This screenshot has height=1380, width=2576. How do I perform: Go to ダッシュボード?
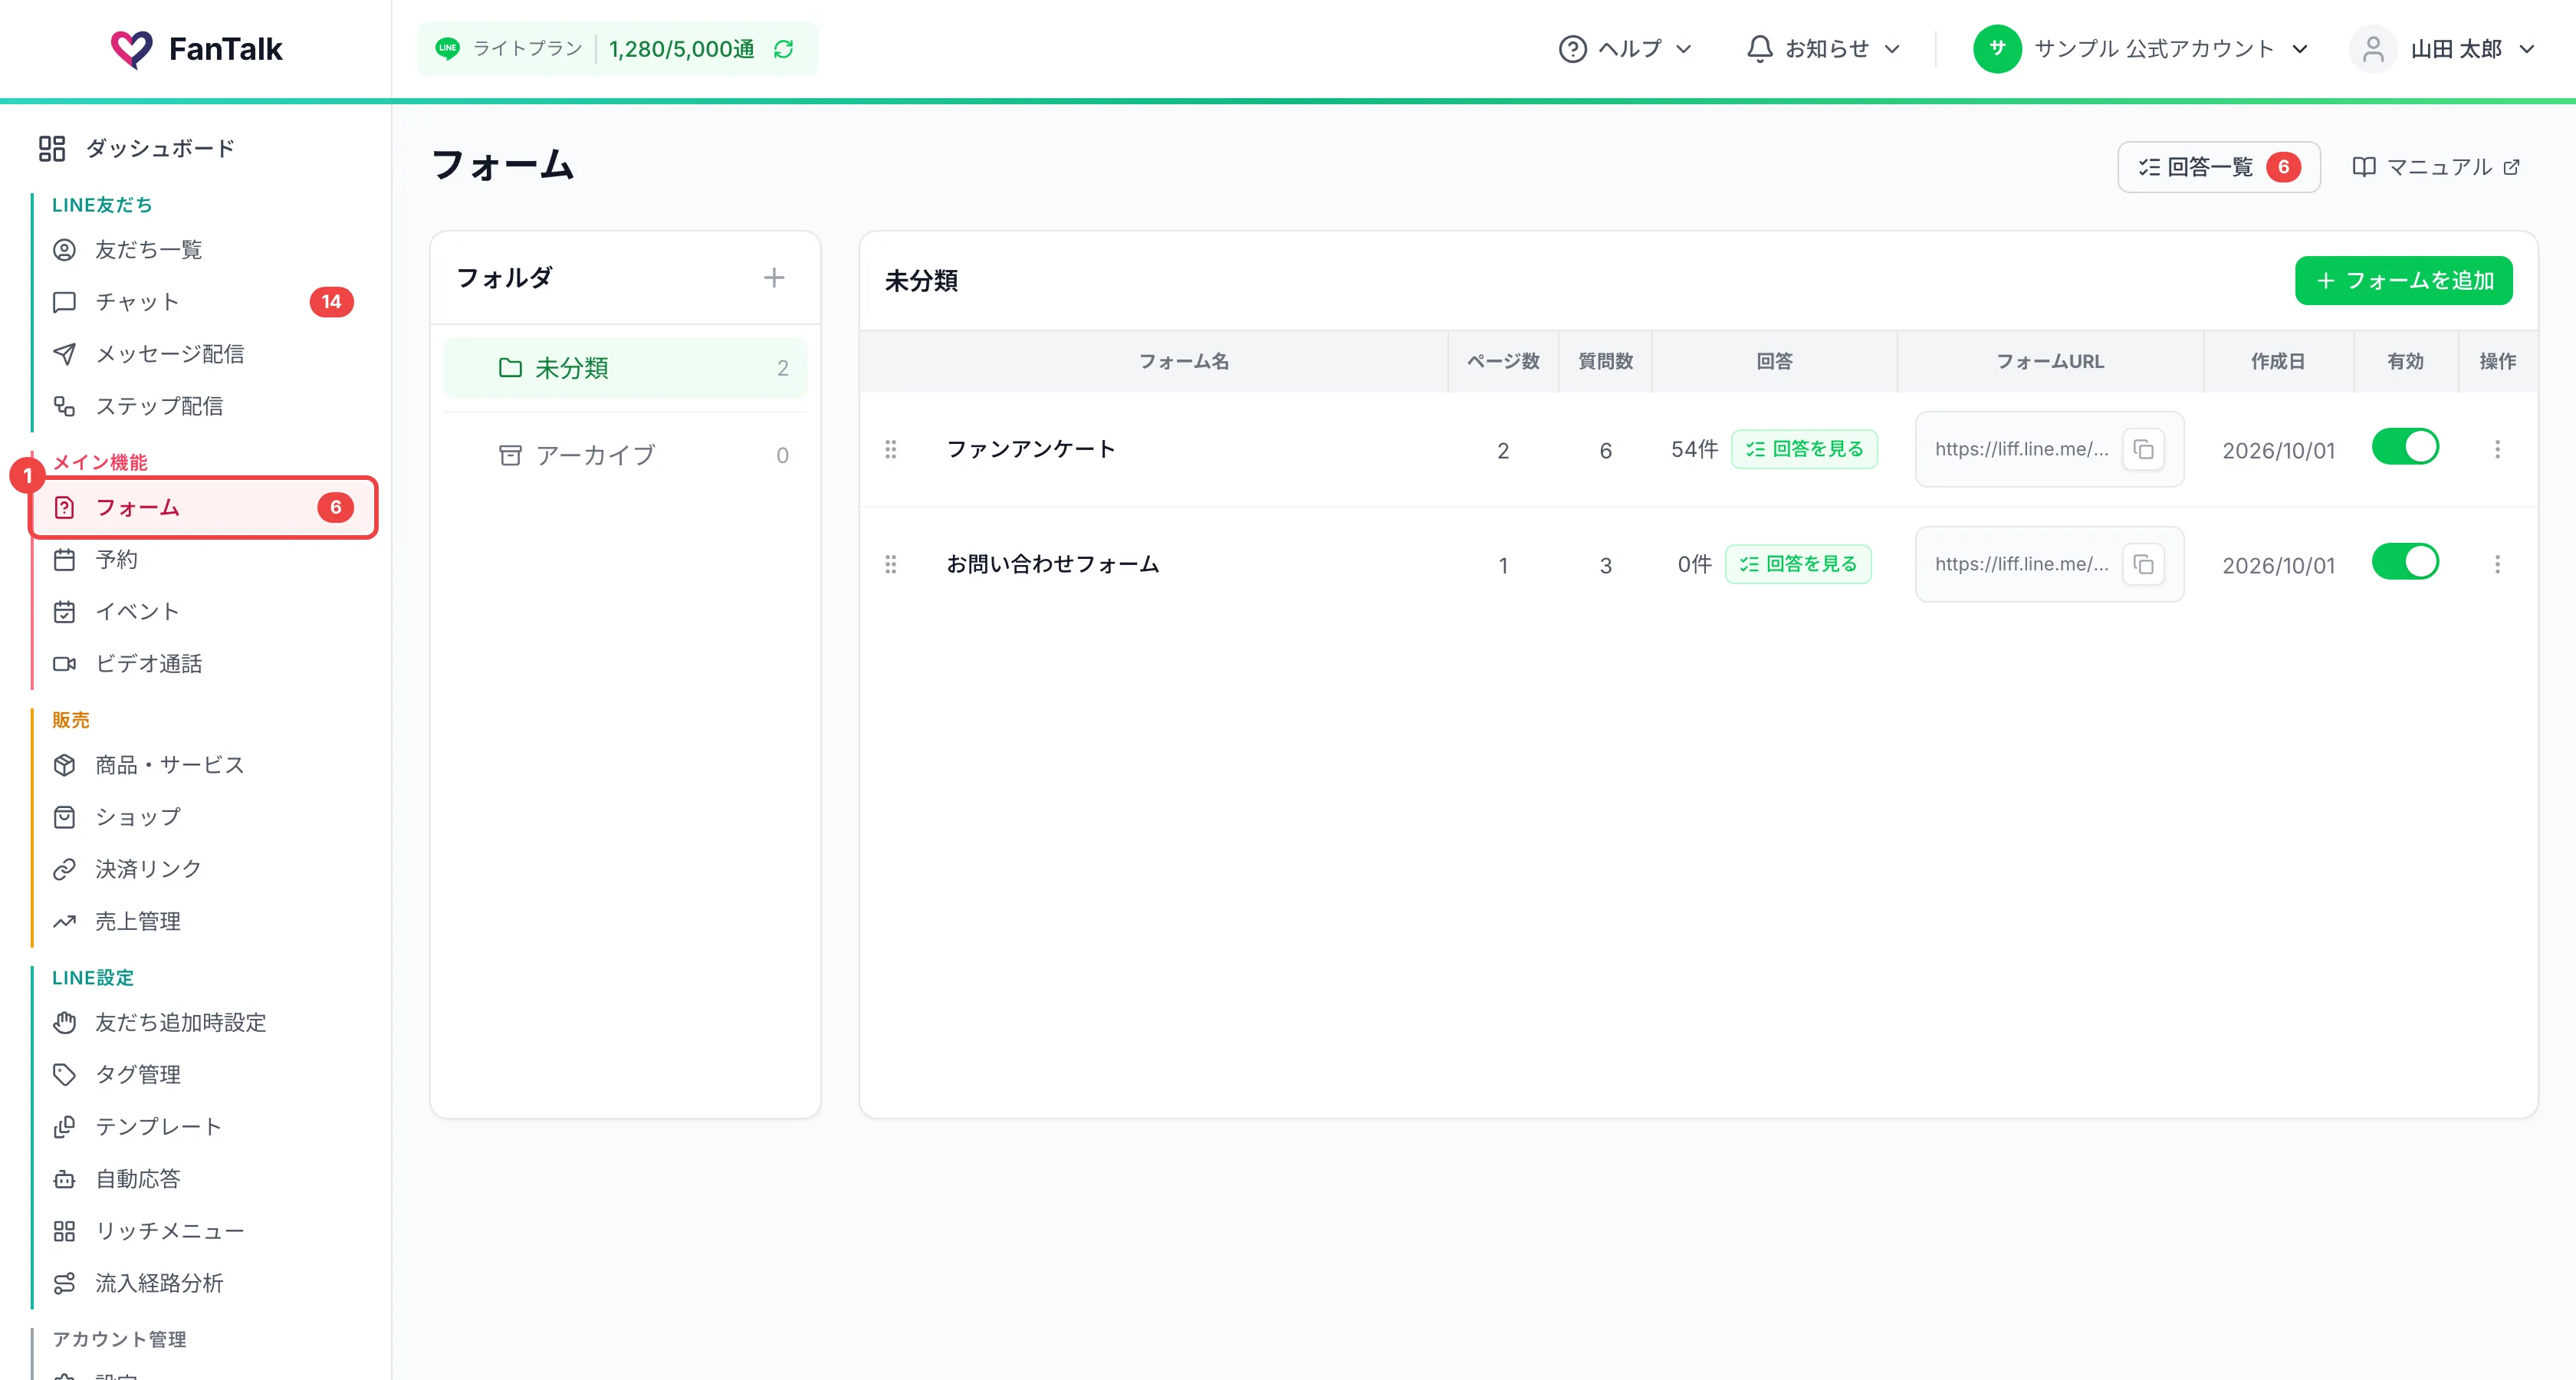point(136,149)
